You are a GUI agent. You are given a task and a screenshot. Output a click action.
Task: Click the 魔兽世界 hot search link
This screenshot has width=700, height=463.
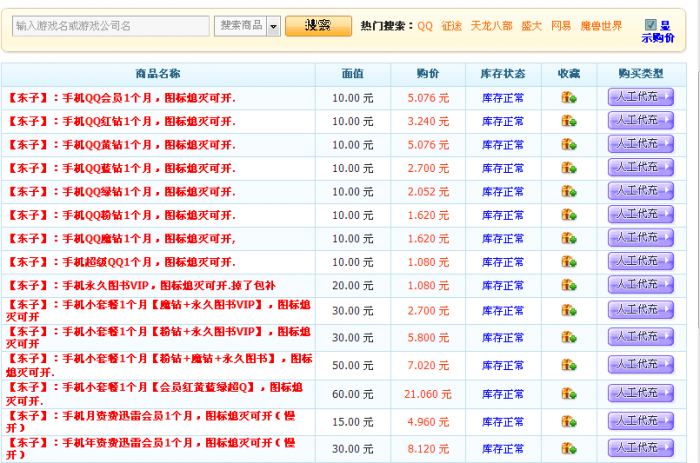(601, 26)
